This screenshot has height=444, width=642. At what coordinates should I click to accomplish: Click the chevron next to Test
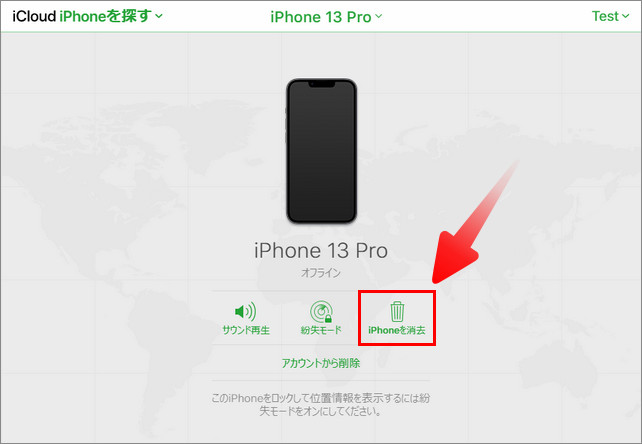(x=625, y=16)
